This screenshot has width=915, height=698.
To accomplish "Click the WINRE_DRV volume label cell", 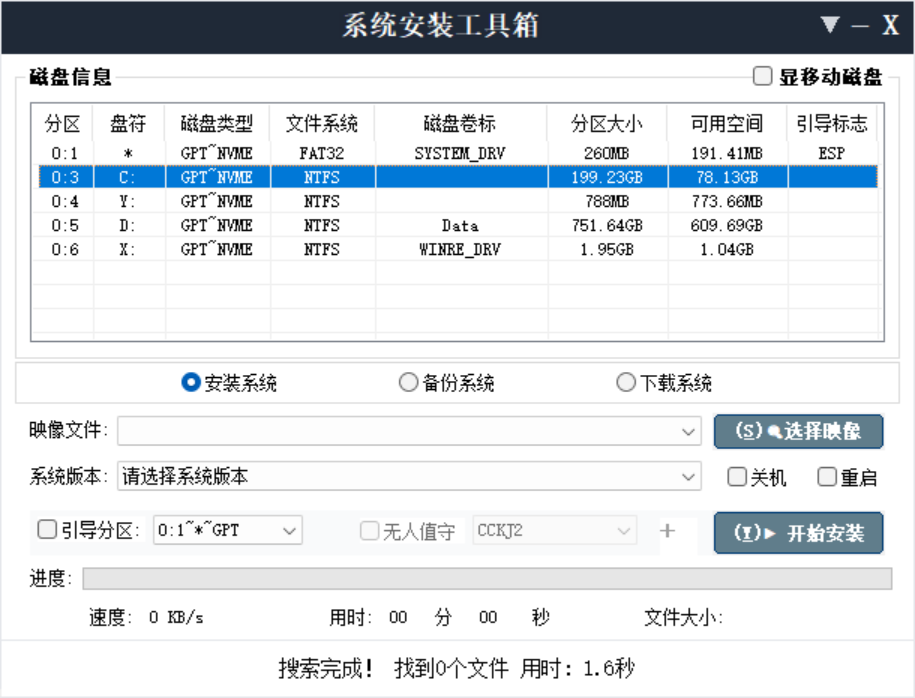I will tap(460, 249).
